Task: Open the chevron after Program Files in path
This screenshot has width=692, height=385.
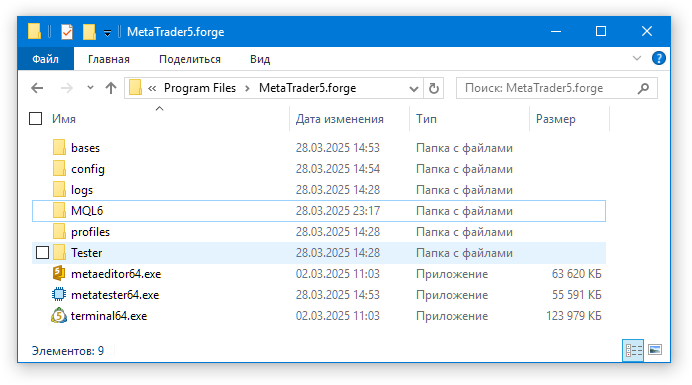Action: tap(248, 88)
